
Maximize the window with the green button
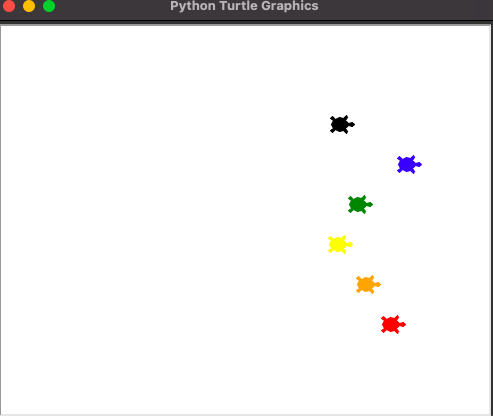[x=49, y=6]
